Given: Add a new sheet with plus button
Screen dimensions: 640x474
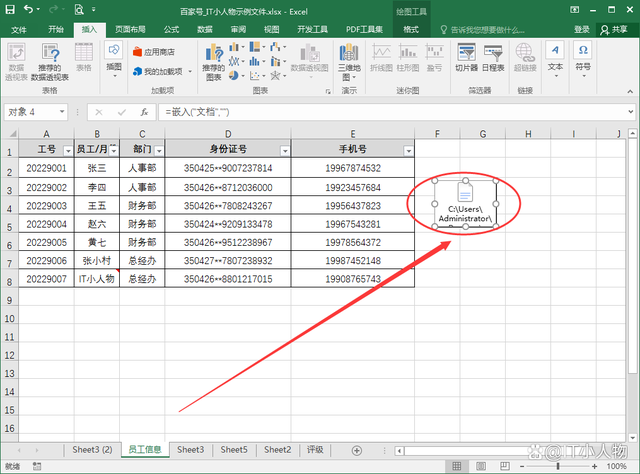Looking at the screenshot, I should [x=356, y=450].
